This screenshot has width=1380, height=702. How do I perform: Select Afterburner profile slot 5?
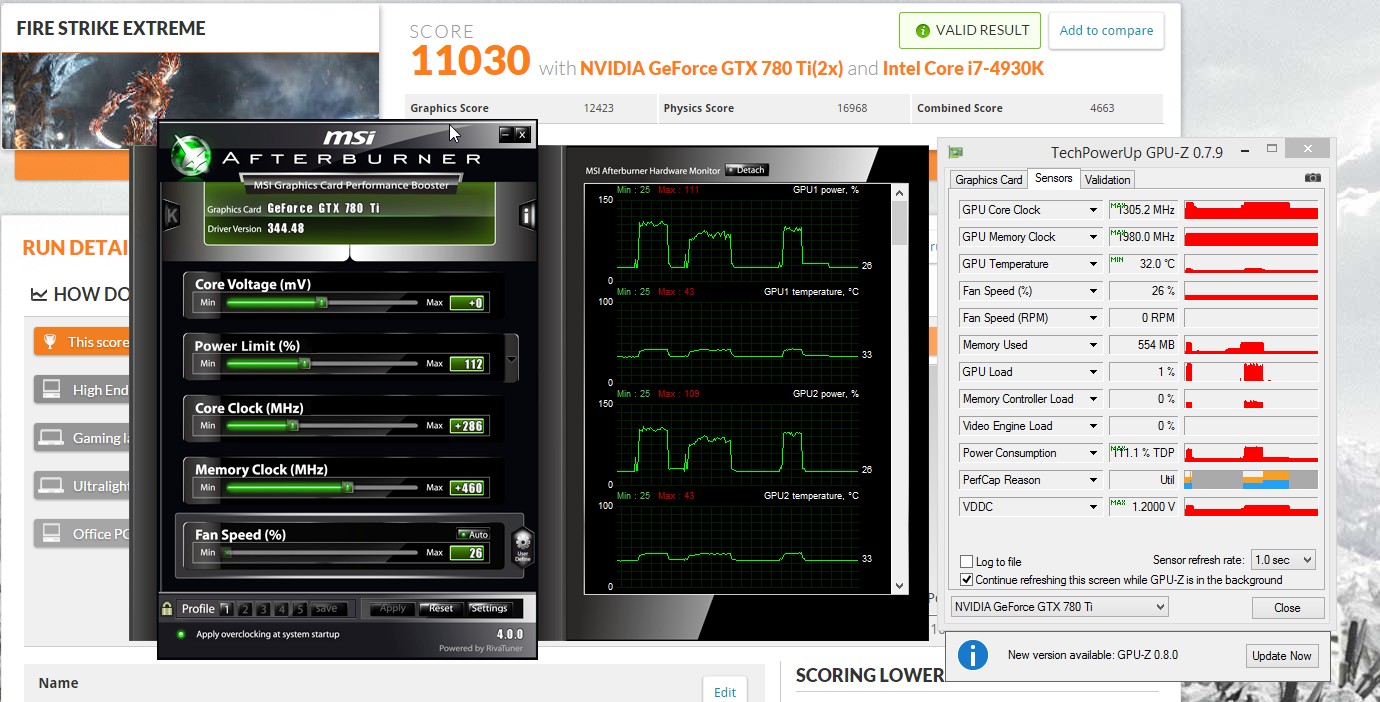point(301,608)
